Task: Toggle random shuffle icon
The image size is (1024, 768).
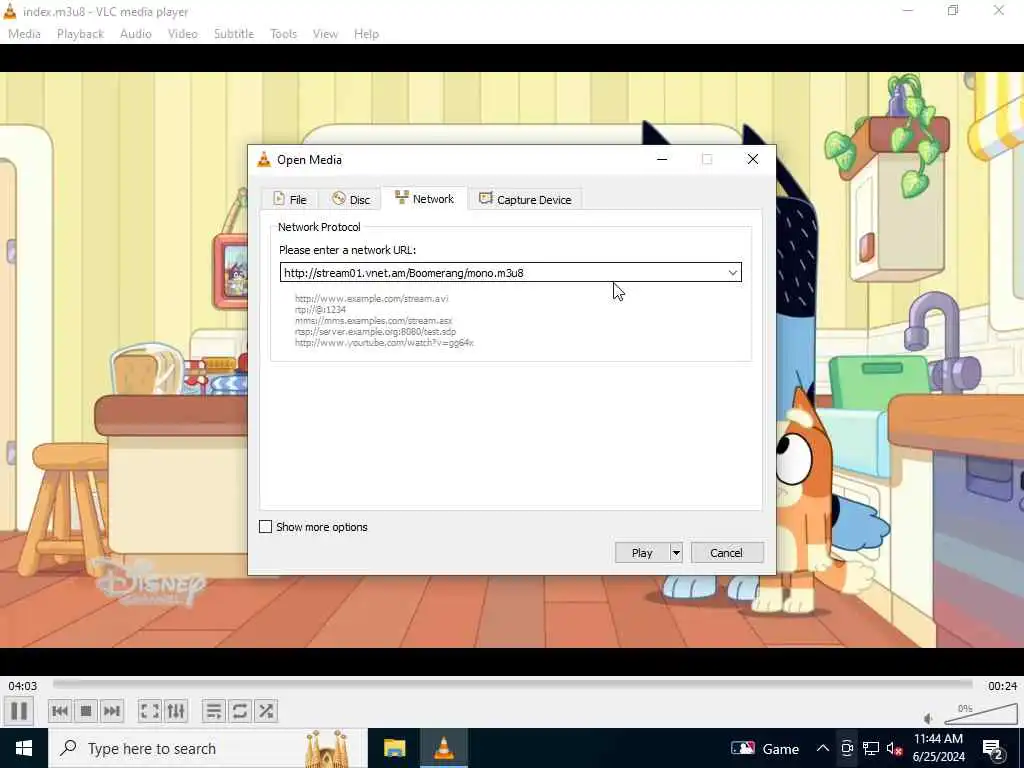Action: [266, 711]
